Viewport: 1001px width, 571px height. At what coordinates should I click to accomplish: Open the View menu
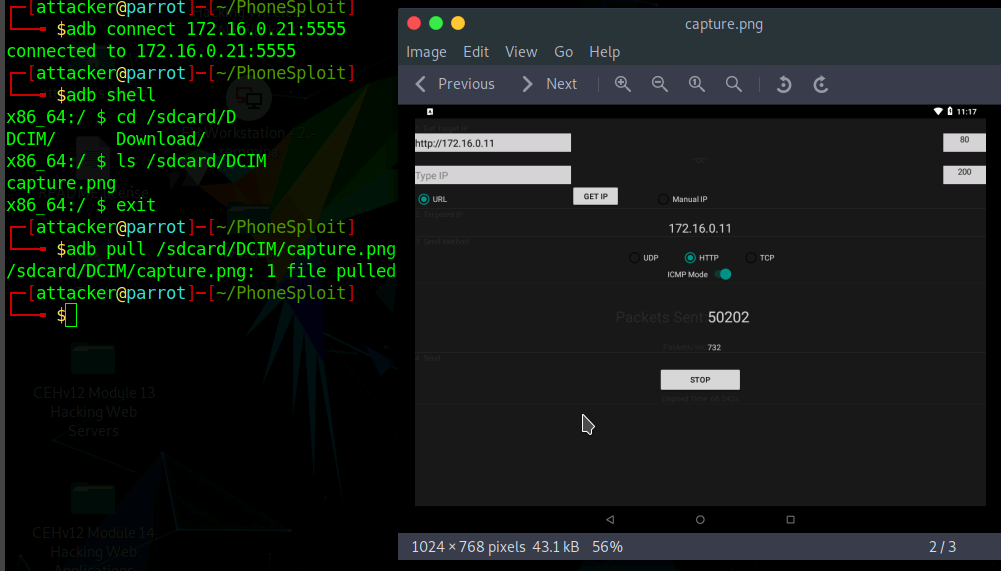pyautogui.click(x=521, y=52)
